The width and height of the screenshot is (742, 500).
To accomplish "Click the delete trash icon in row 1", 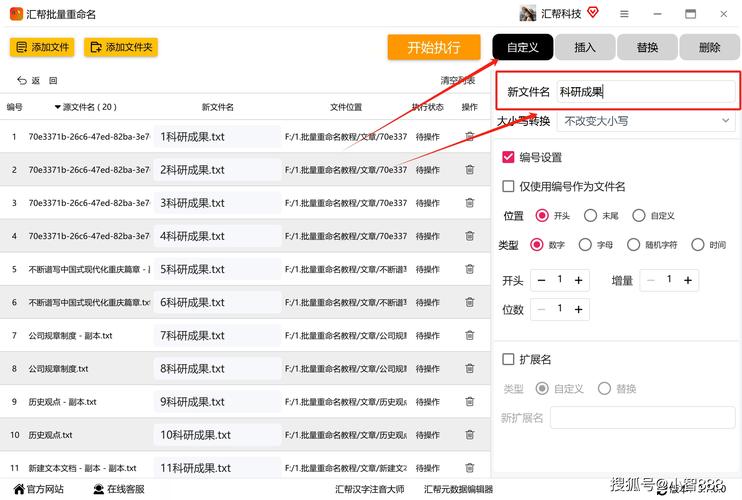I will tap(470, 137).
